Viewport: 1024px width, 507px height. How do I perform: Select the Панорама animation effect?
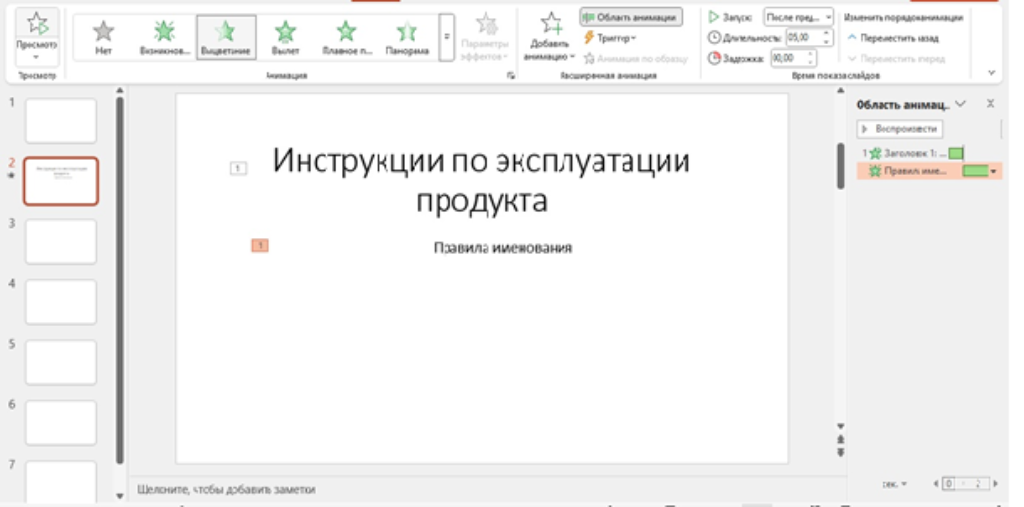(406, 37)
